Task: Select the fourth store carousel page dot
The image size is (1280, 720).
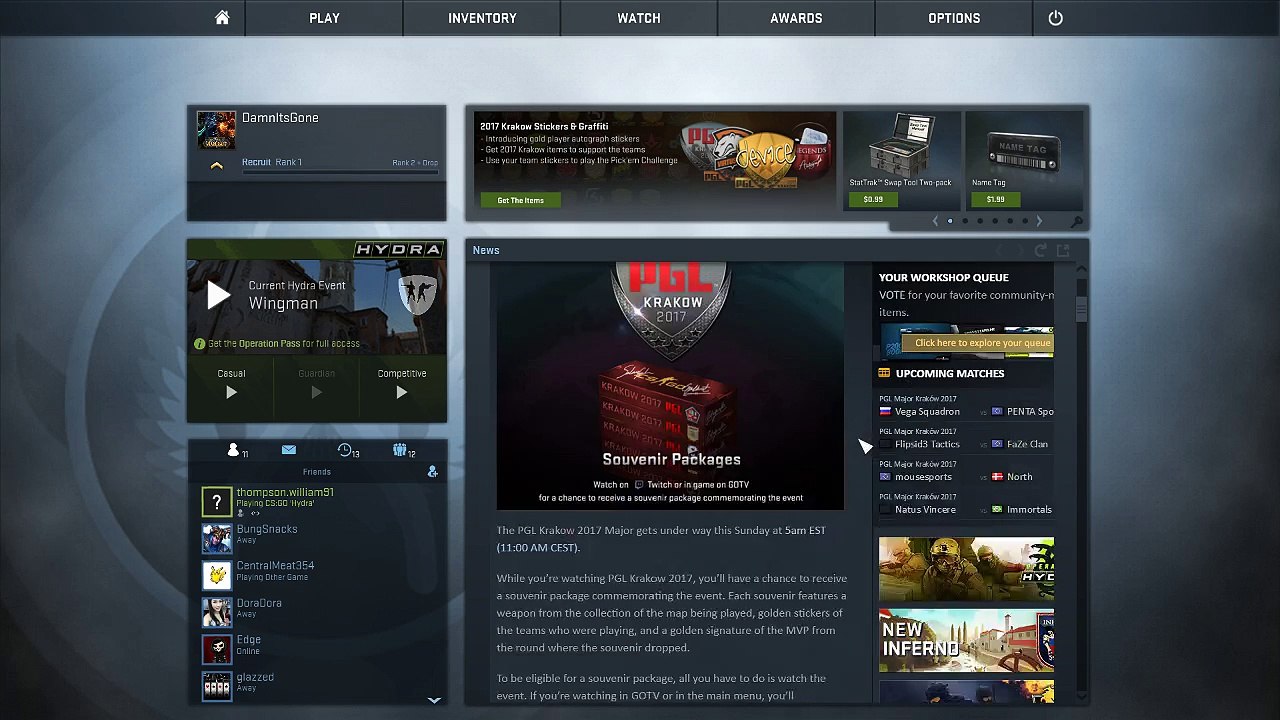Action: tap(995, 221)
